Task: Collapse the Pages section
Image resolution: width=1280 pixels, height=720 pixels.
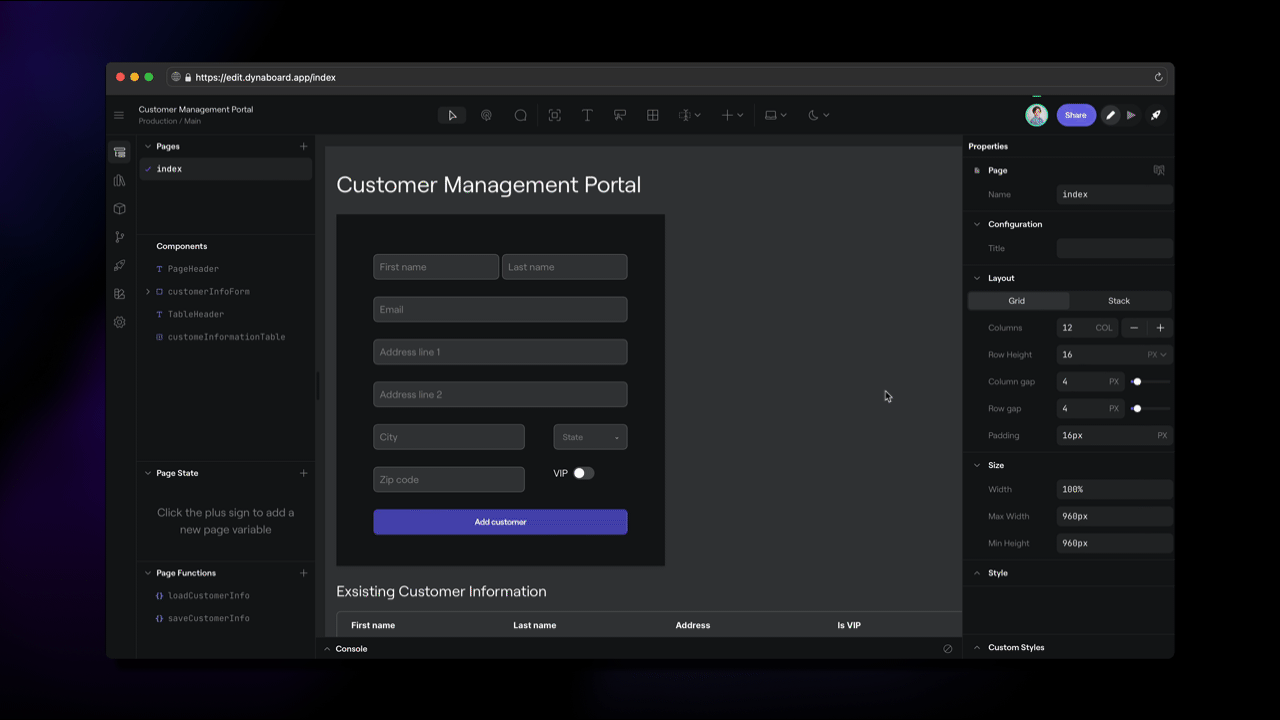Action: click(x=147, y=146)
